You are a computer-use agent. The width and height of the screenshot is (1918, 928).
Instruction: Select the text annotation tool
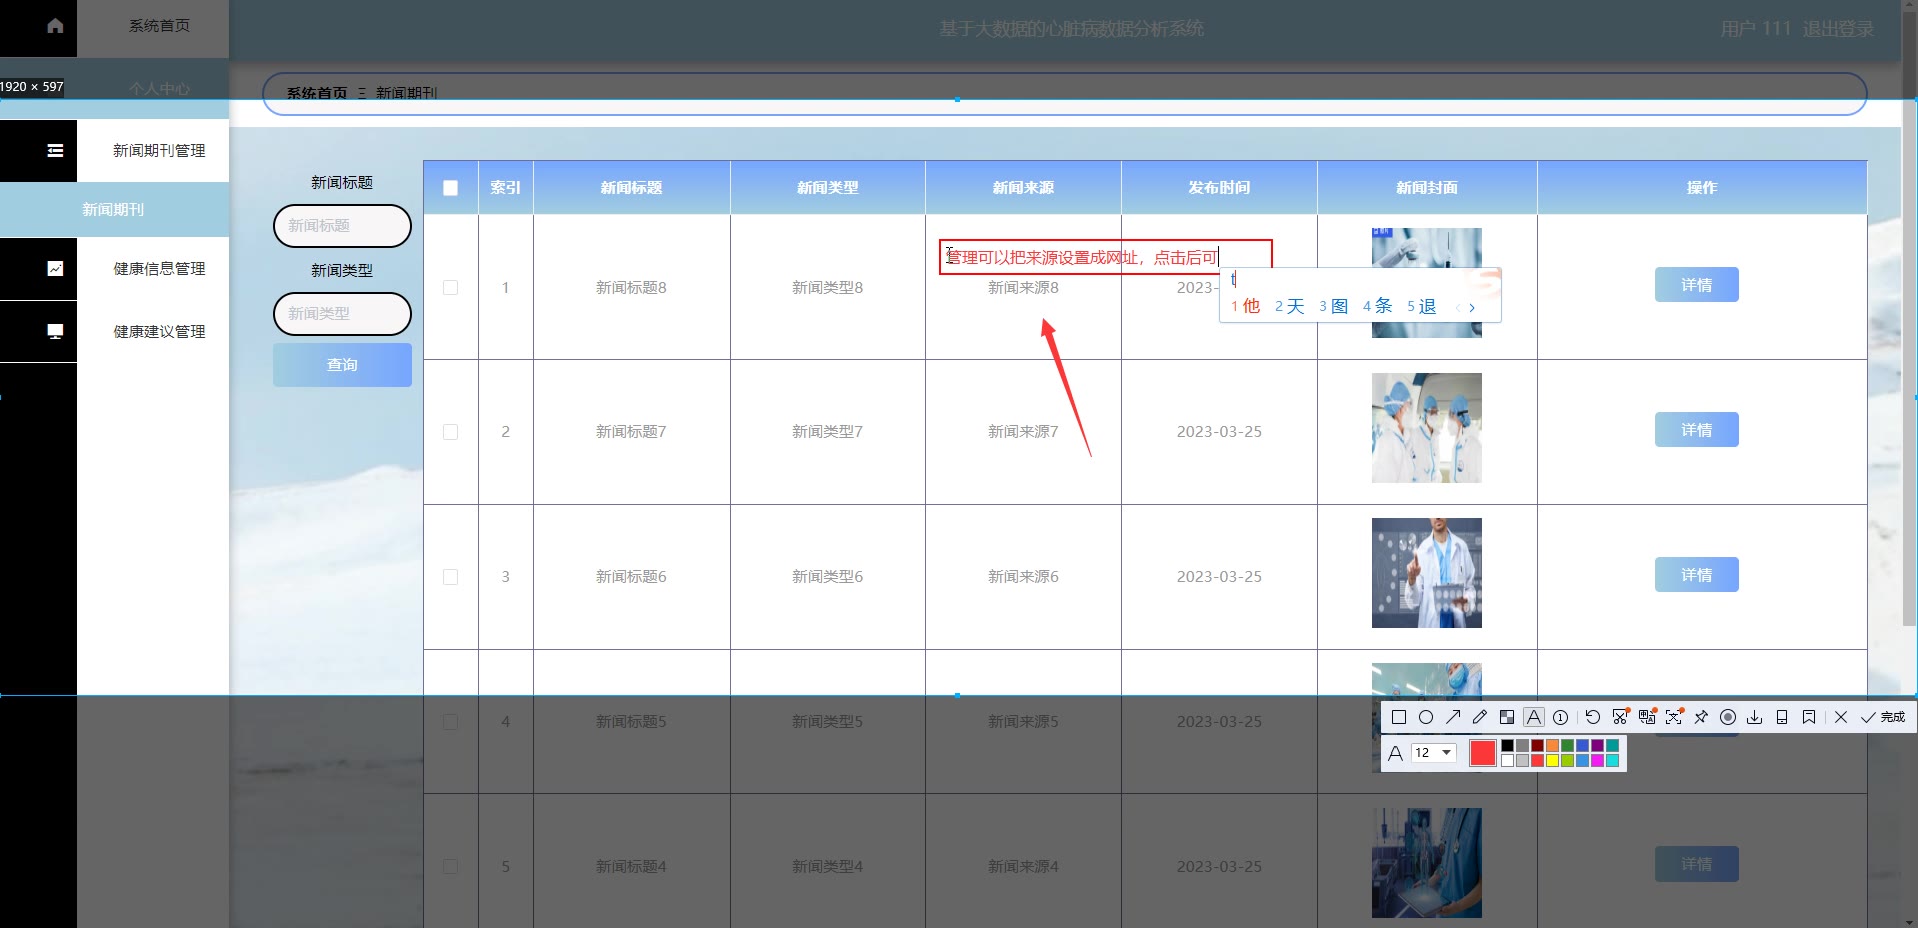[x=1534, y=717]
